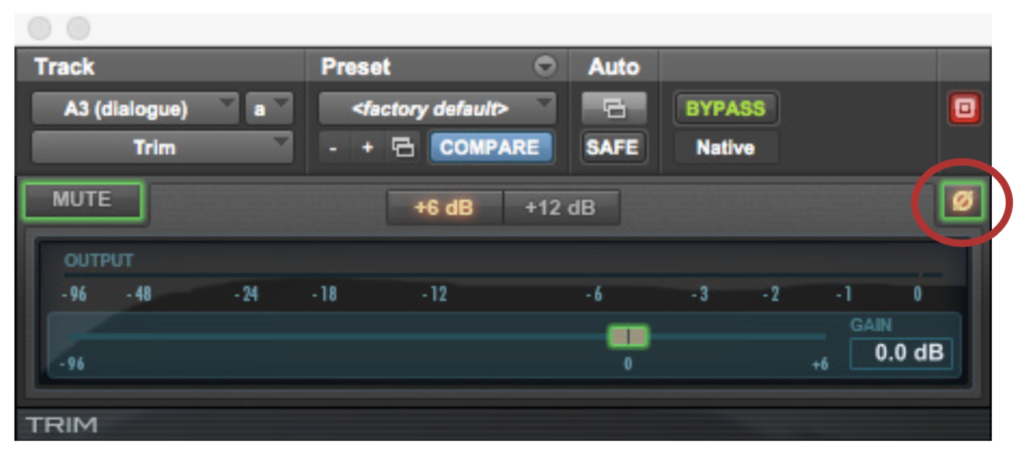The height and width of the screenshot is (457, 1024).
Task: Open the factory default preset dropdown
Action: (x=438, y=108)
